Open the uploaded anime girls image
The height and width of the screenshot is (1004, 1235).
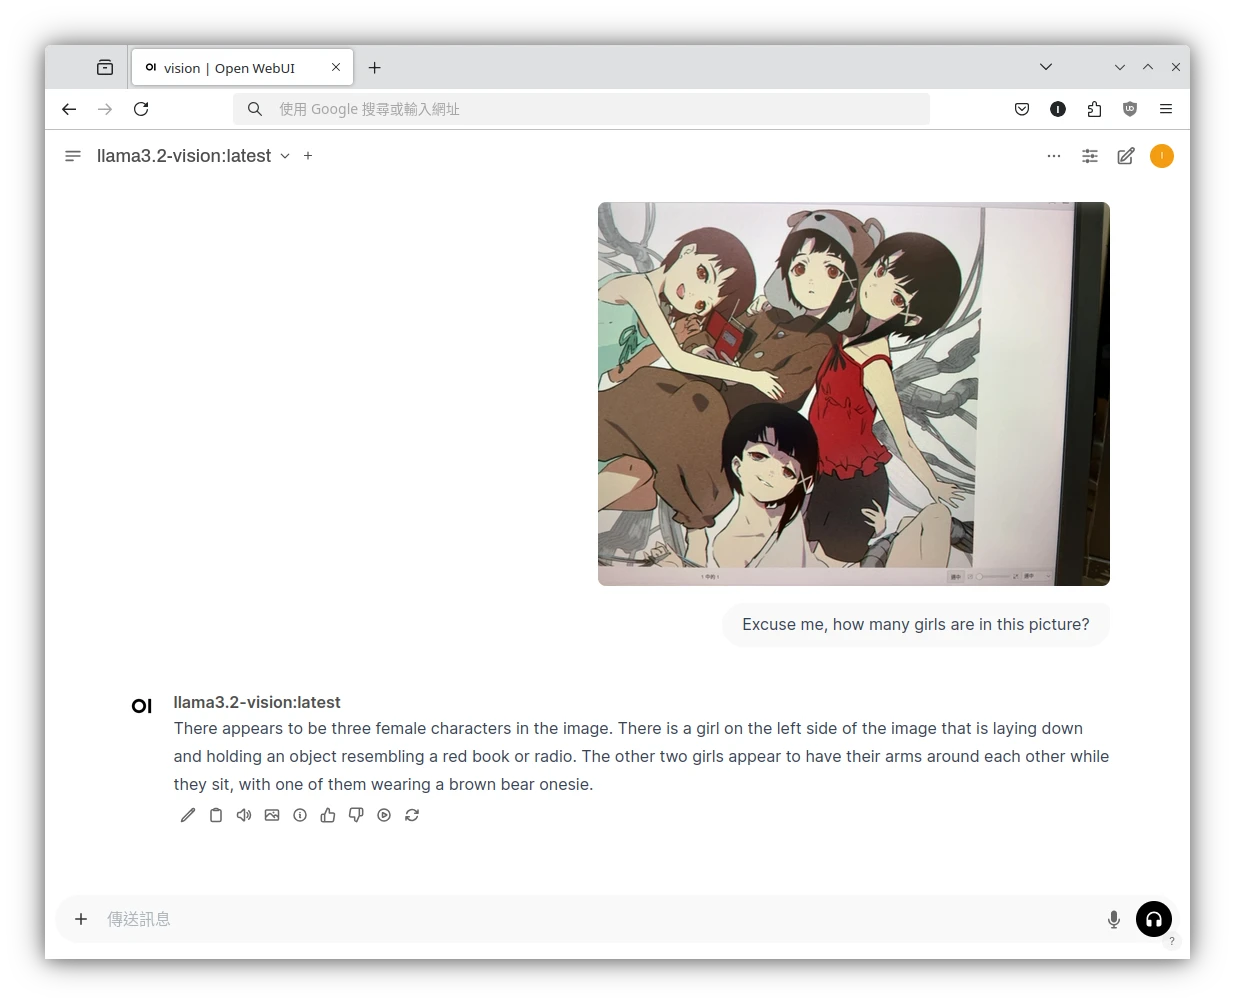pyautogui.click(x=854, y=394)
